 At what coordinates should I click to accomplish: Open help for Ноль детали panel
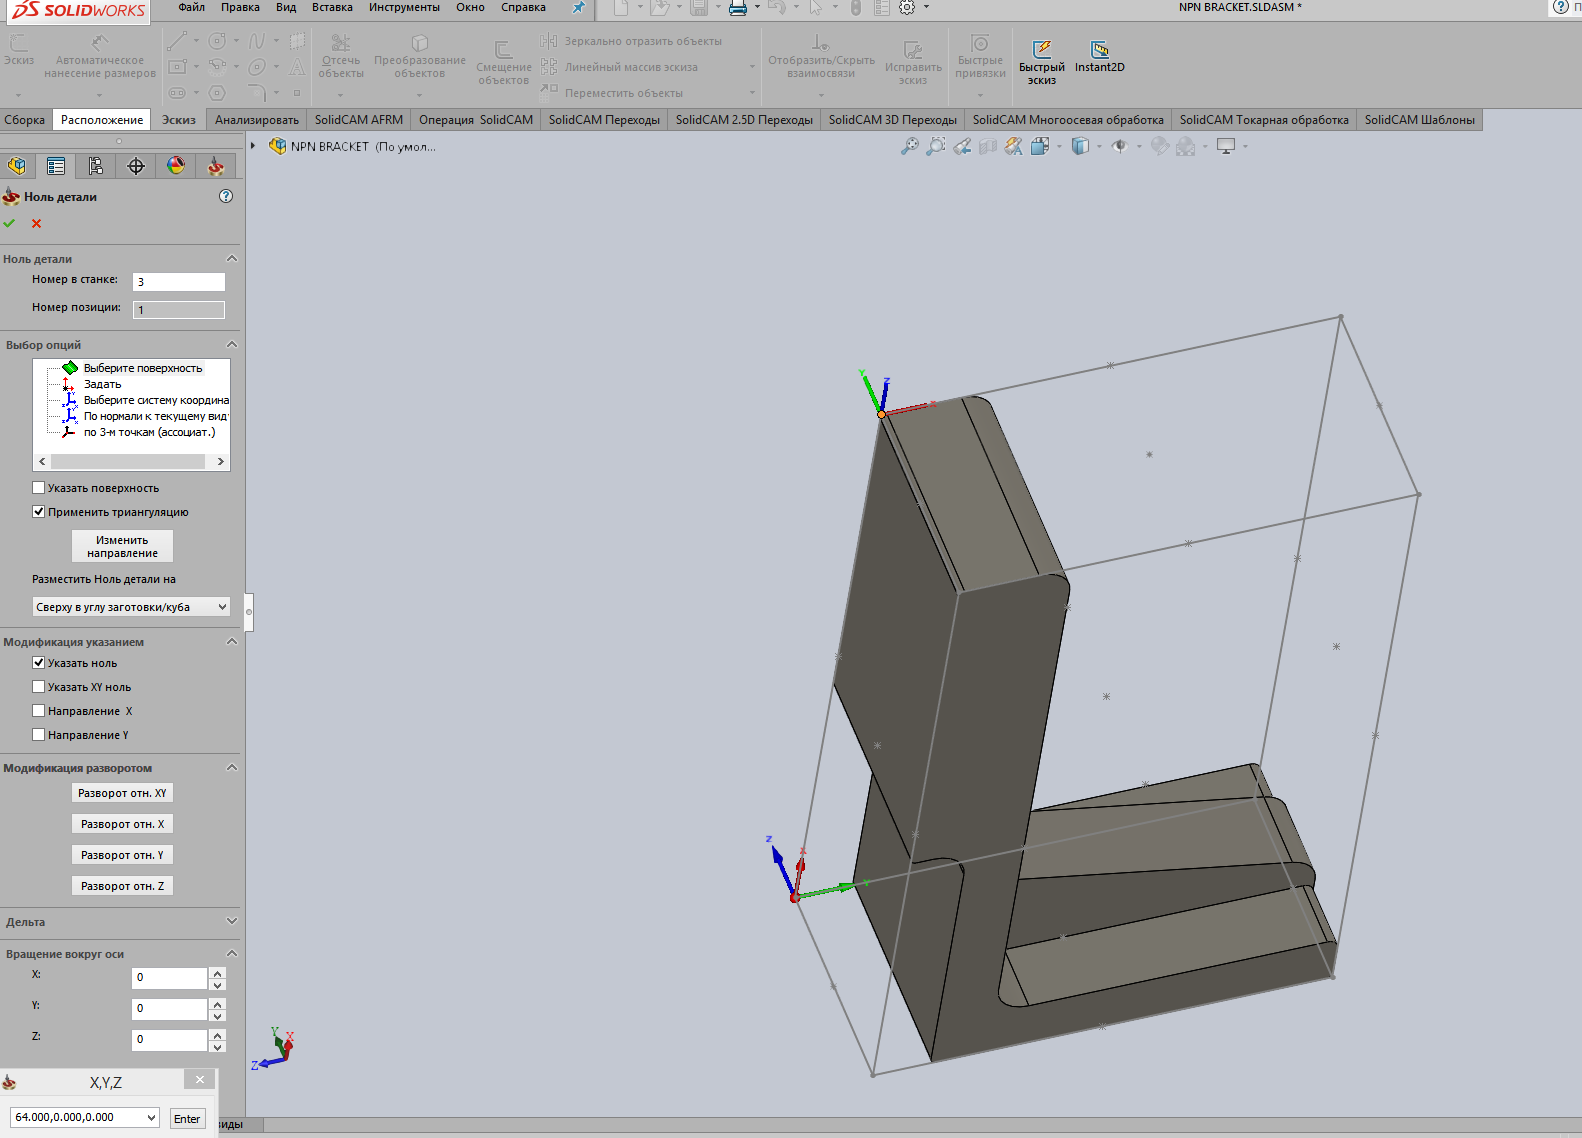226,196
